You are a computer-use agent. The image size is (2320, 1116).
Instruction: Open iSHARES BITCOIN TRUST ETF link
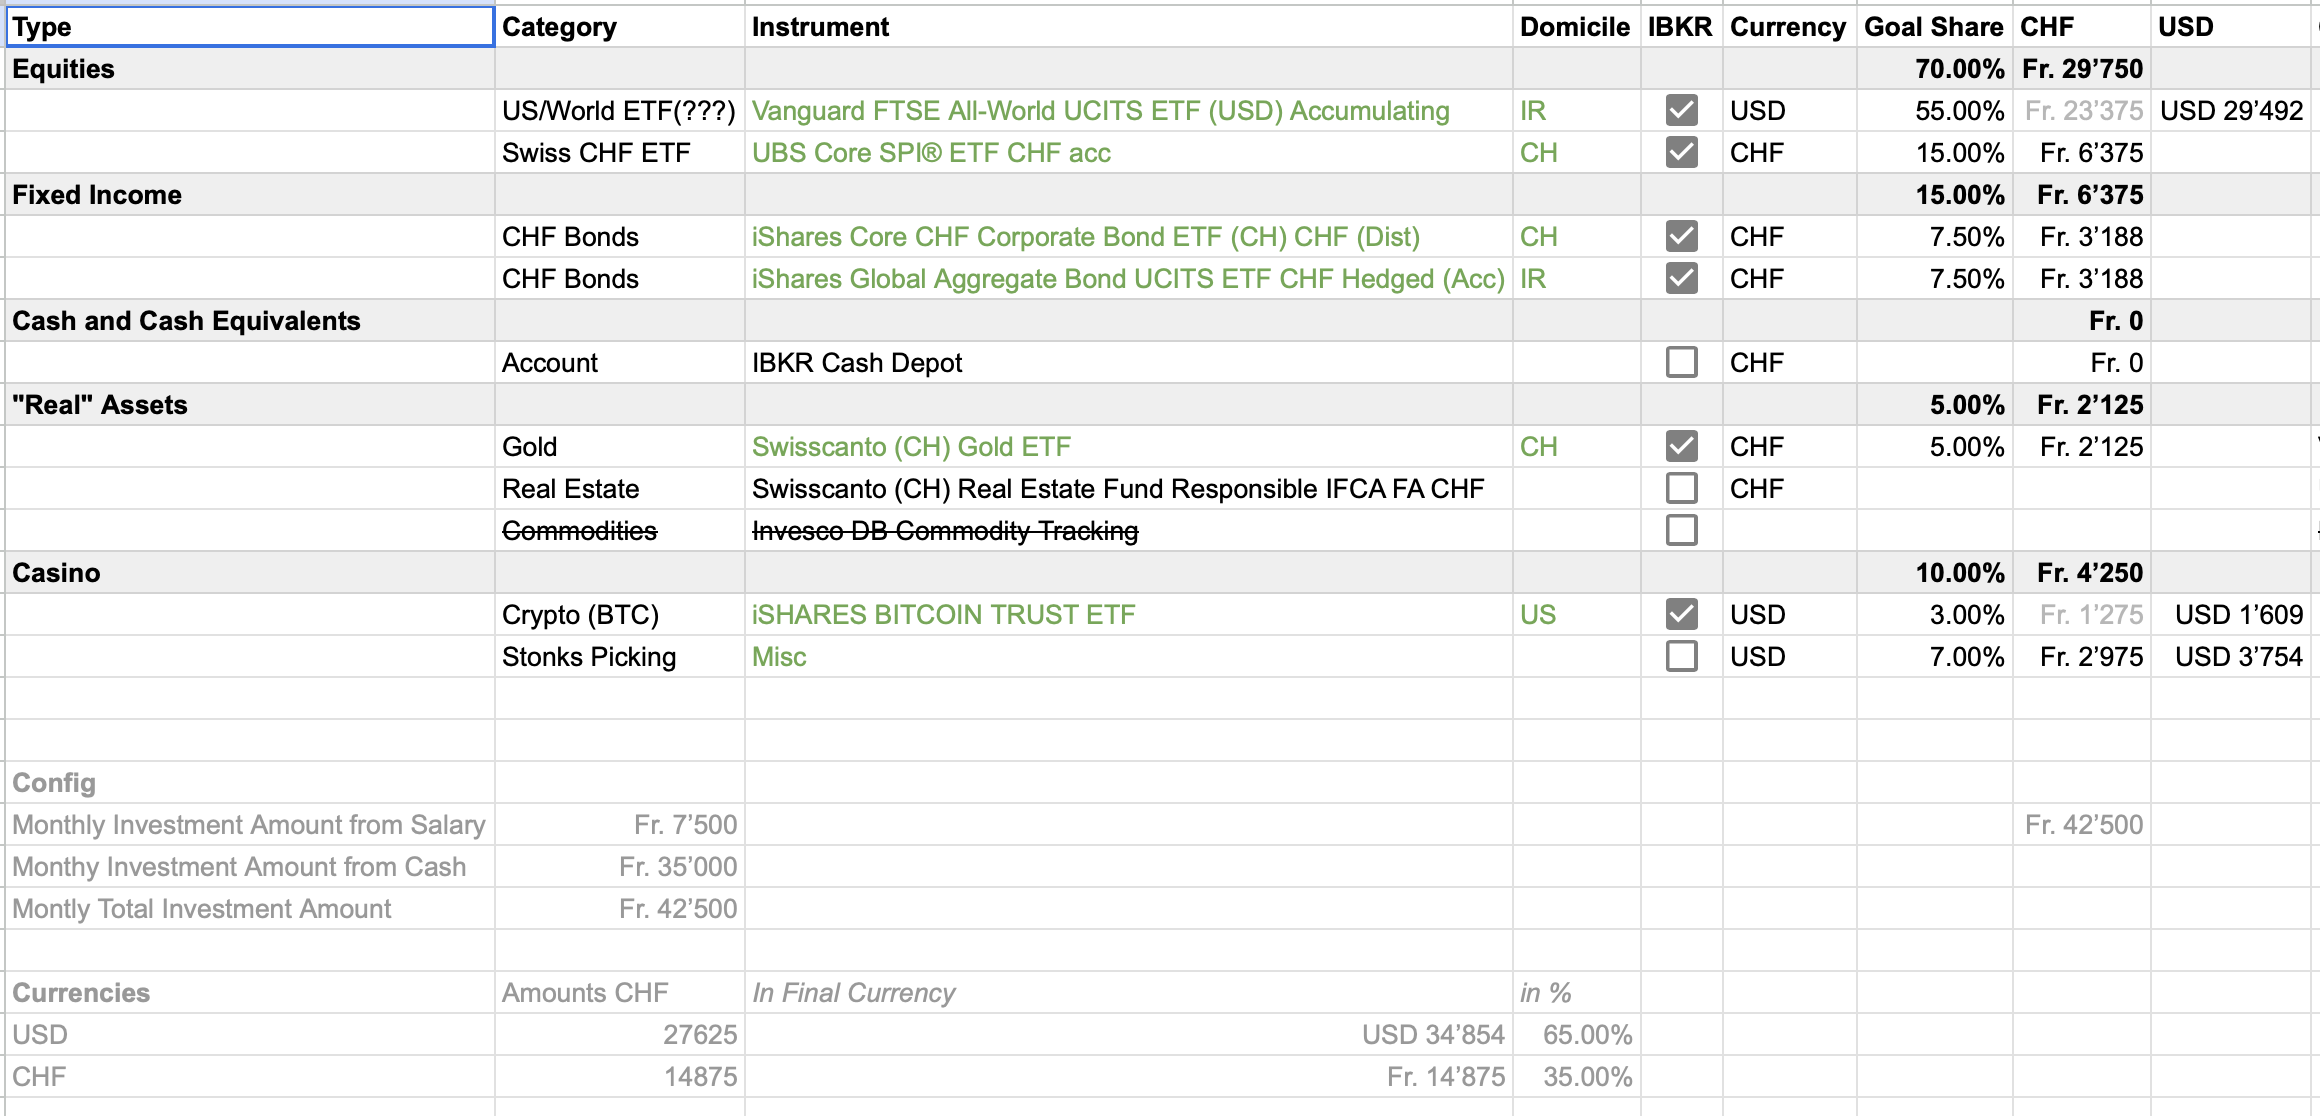943,615
